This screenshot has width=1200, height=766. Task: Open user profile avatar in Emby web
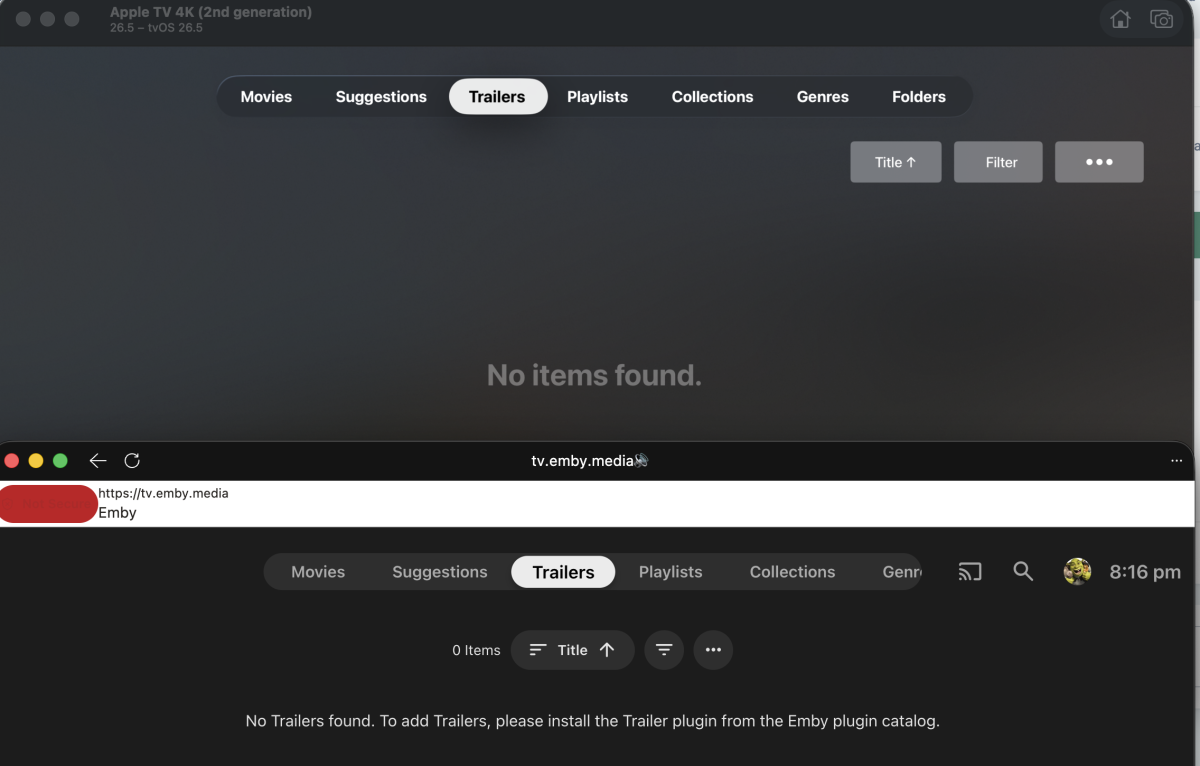(x=1077, y=572)
